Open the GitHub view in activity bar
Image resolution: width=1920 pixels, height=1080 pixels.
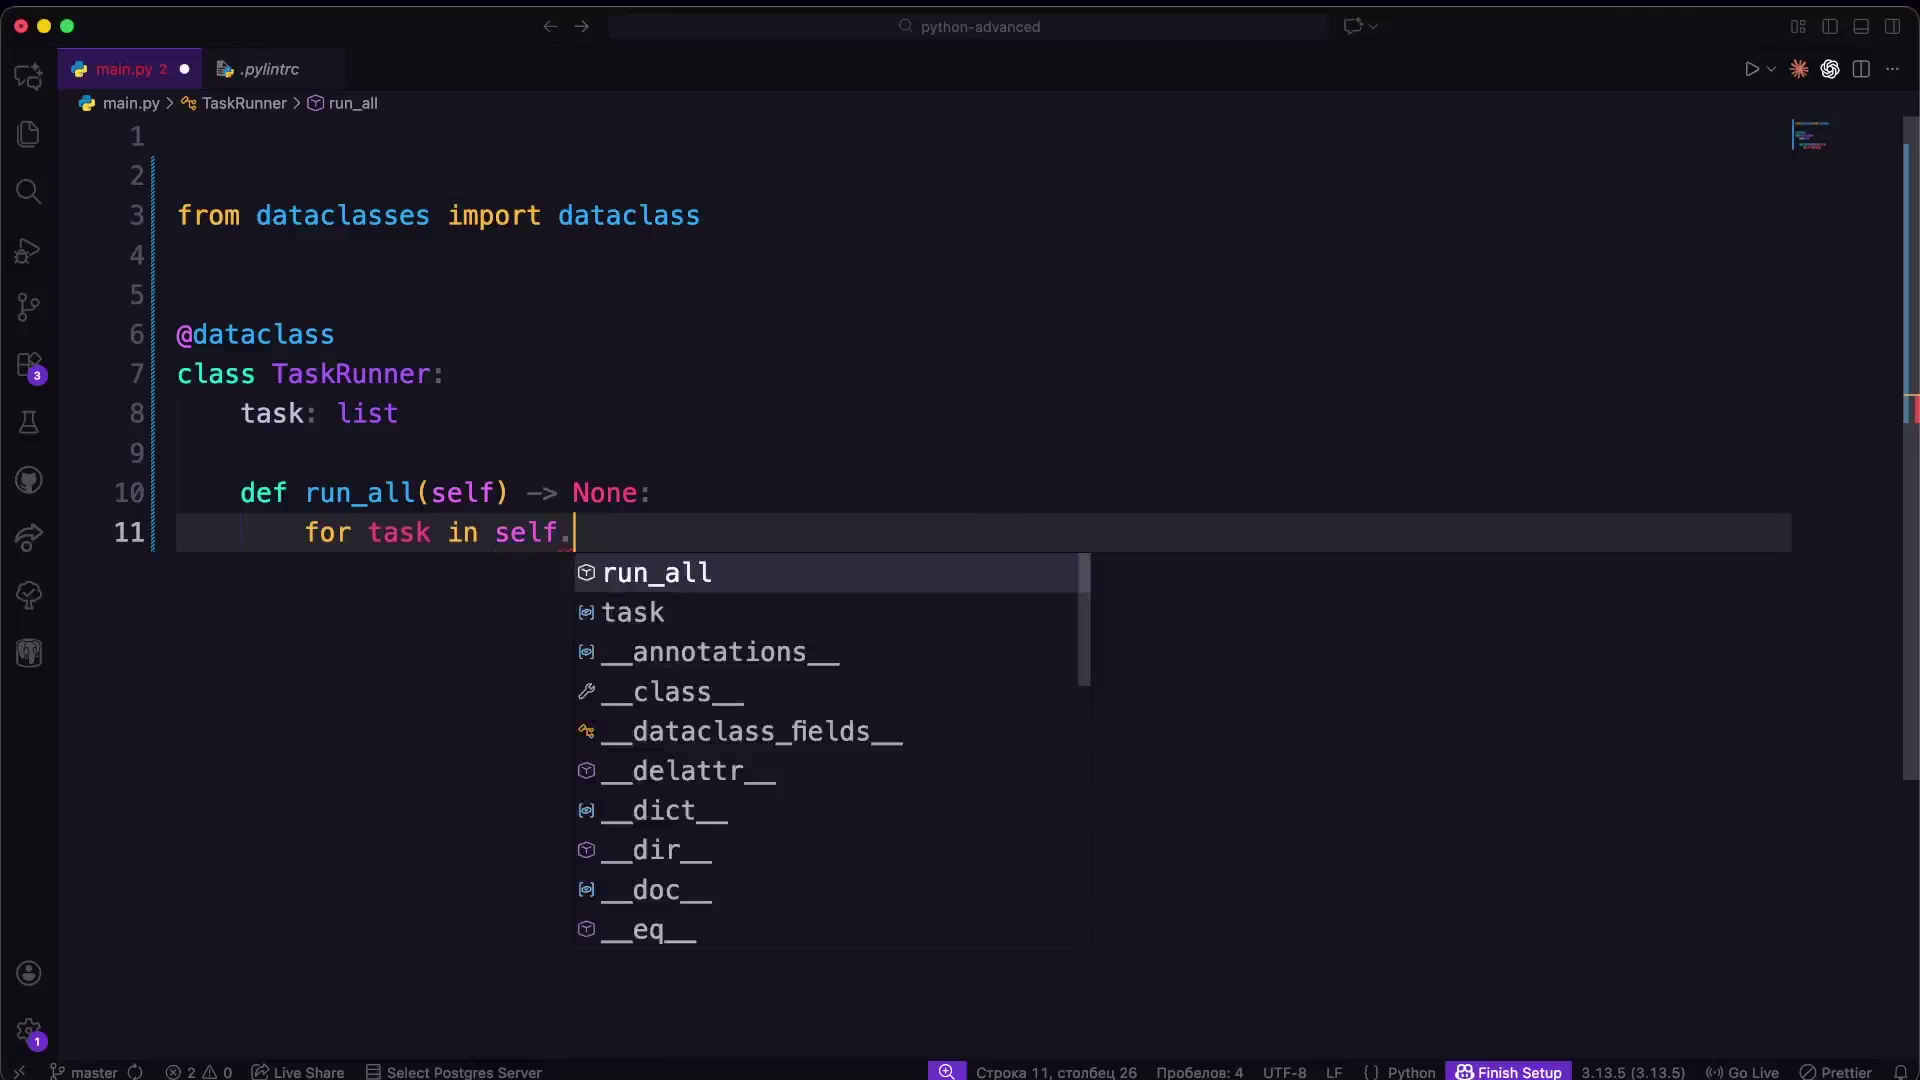pyautogui.click(x=29, y=480)
